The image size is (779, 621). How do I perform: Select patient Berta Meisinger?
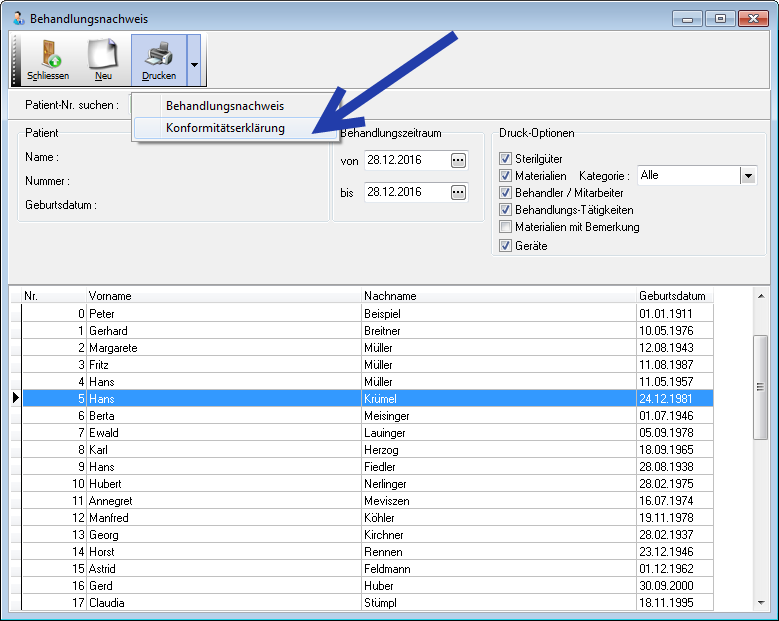click(368, 415)
